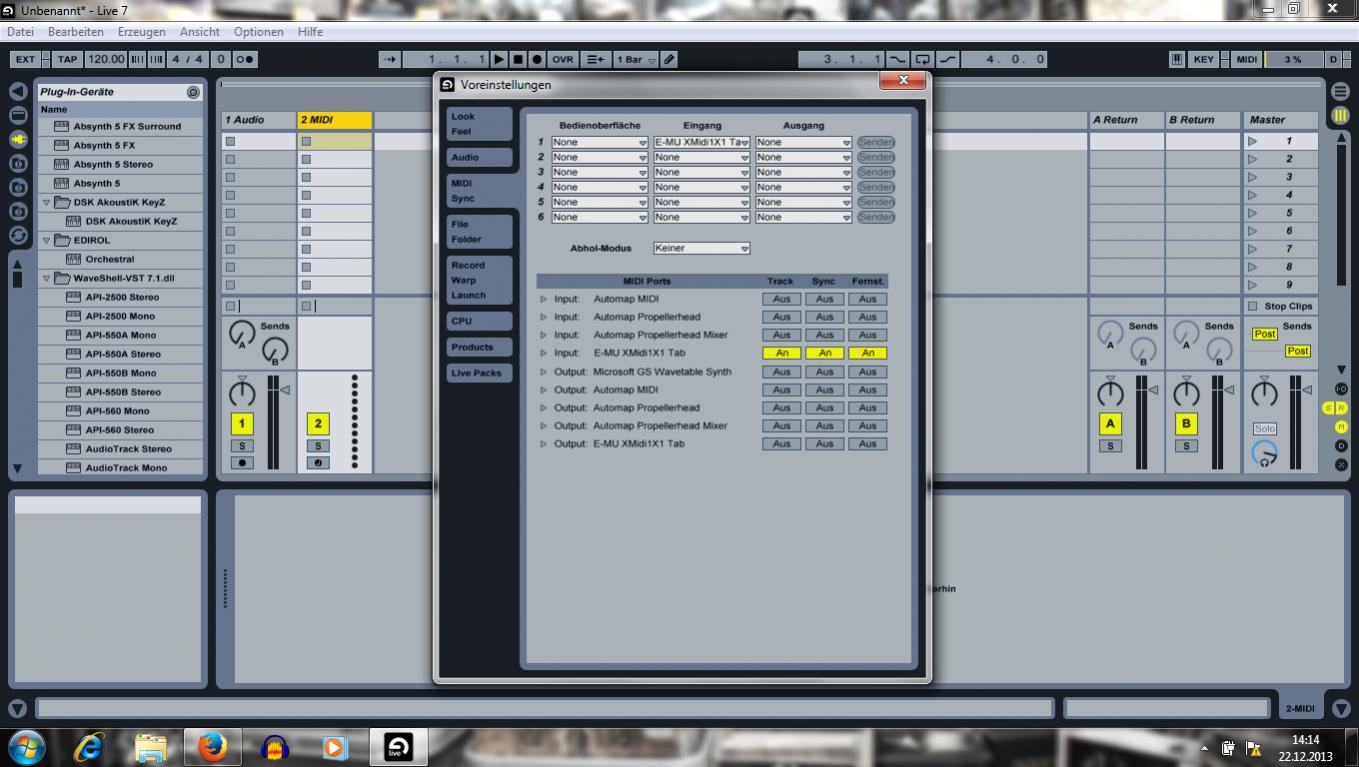
Task: Open the Abhol-Modus dropdown
Action: tap(702, 248)
